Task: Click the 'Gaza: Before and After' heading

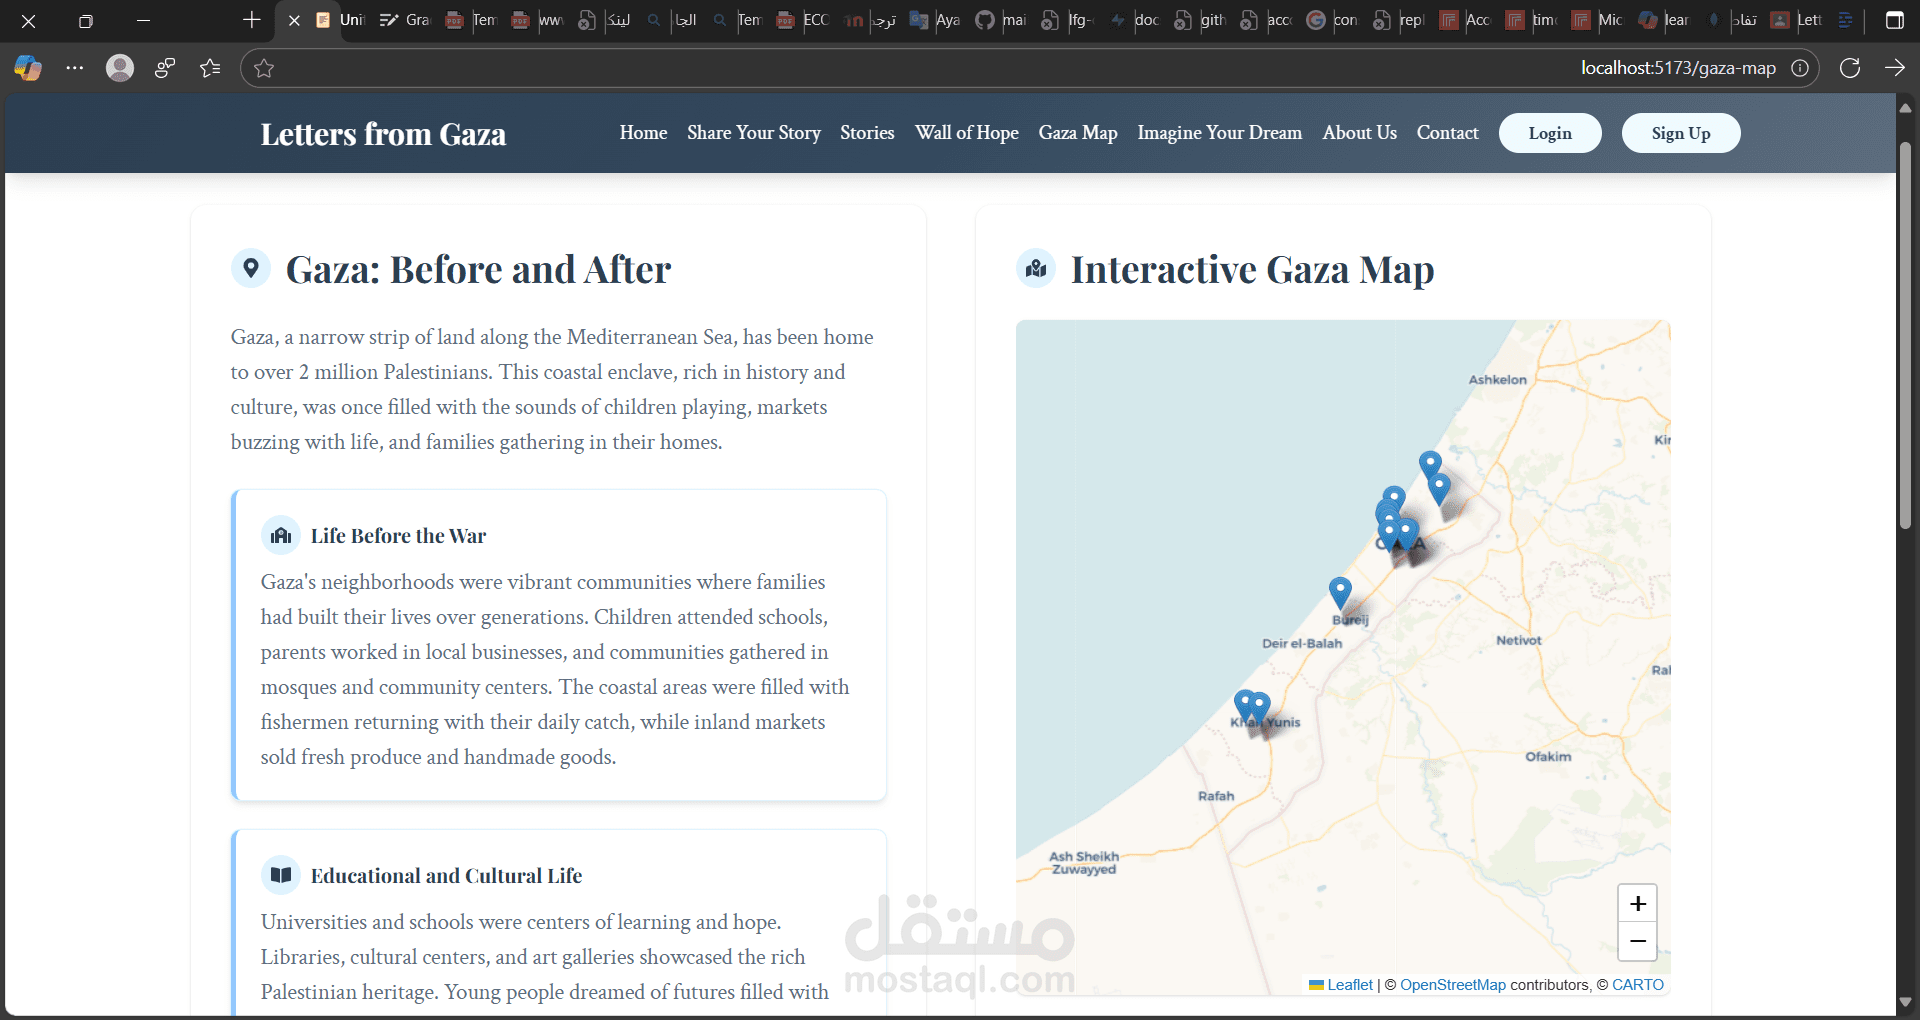Action: coord(478,270)
